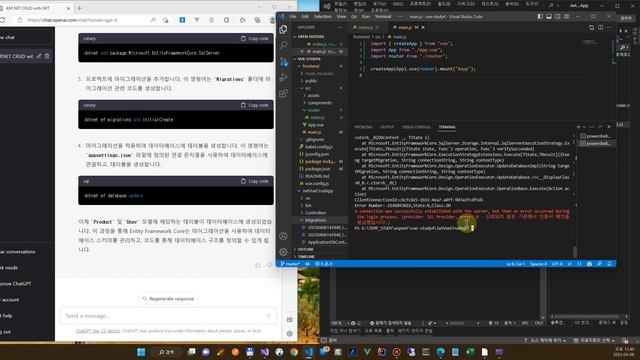Open the Manage gear in VS Code activity bar

283,252
